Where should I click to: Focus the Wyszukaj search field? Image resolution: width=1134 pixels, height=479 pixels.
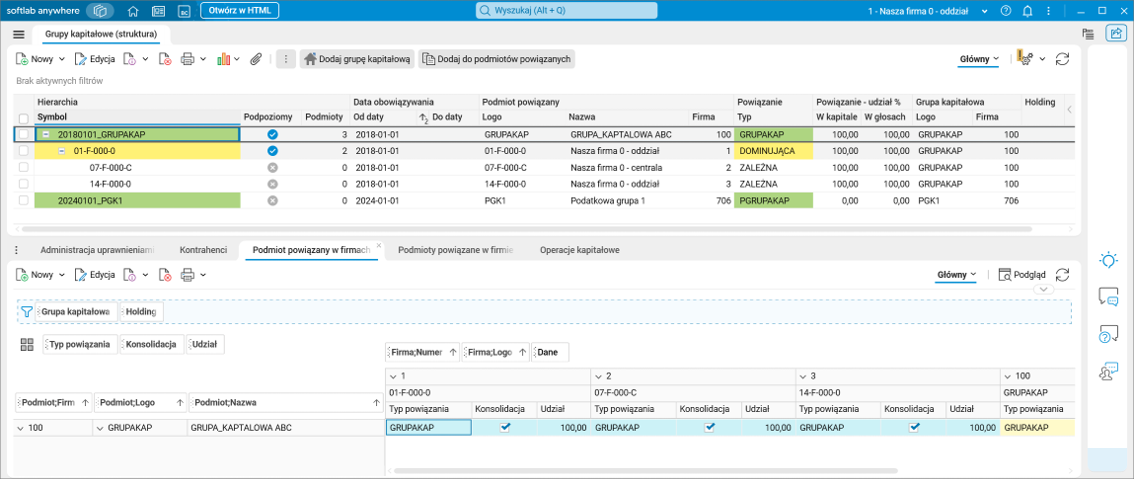click(566, 11)
